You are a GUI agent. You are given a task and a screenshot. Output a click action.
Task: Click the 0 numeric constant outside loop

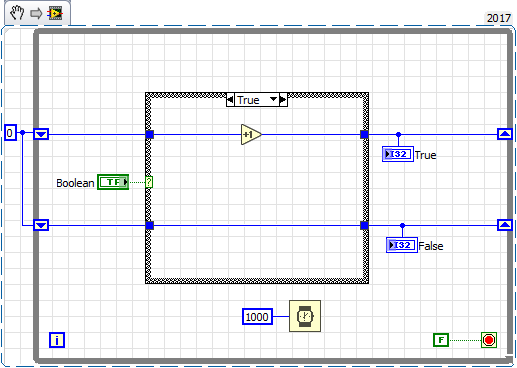click(10, 133)
